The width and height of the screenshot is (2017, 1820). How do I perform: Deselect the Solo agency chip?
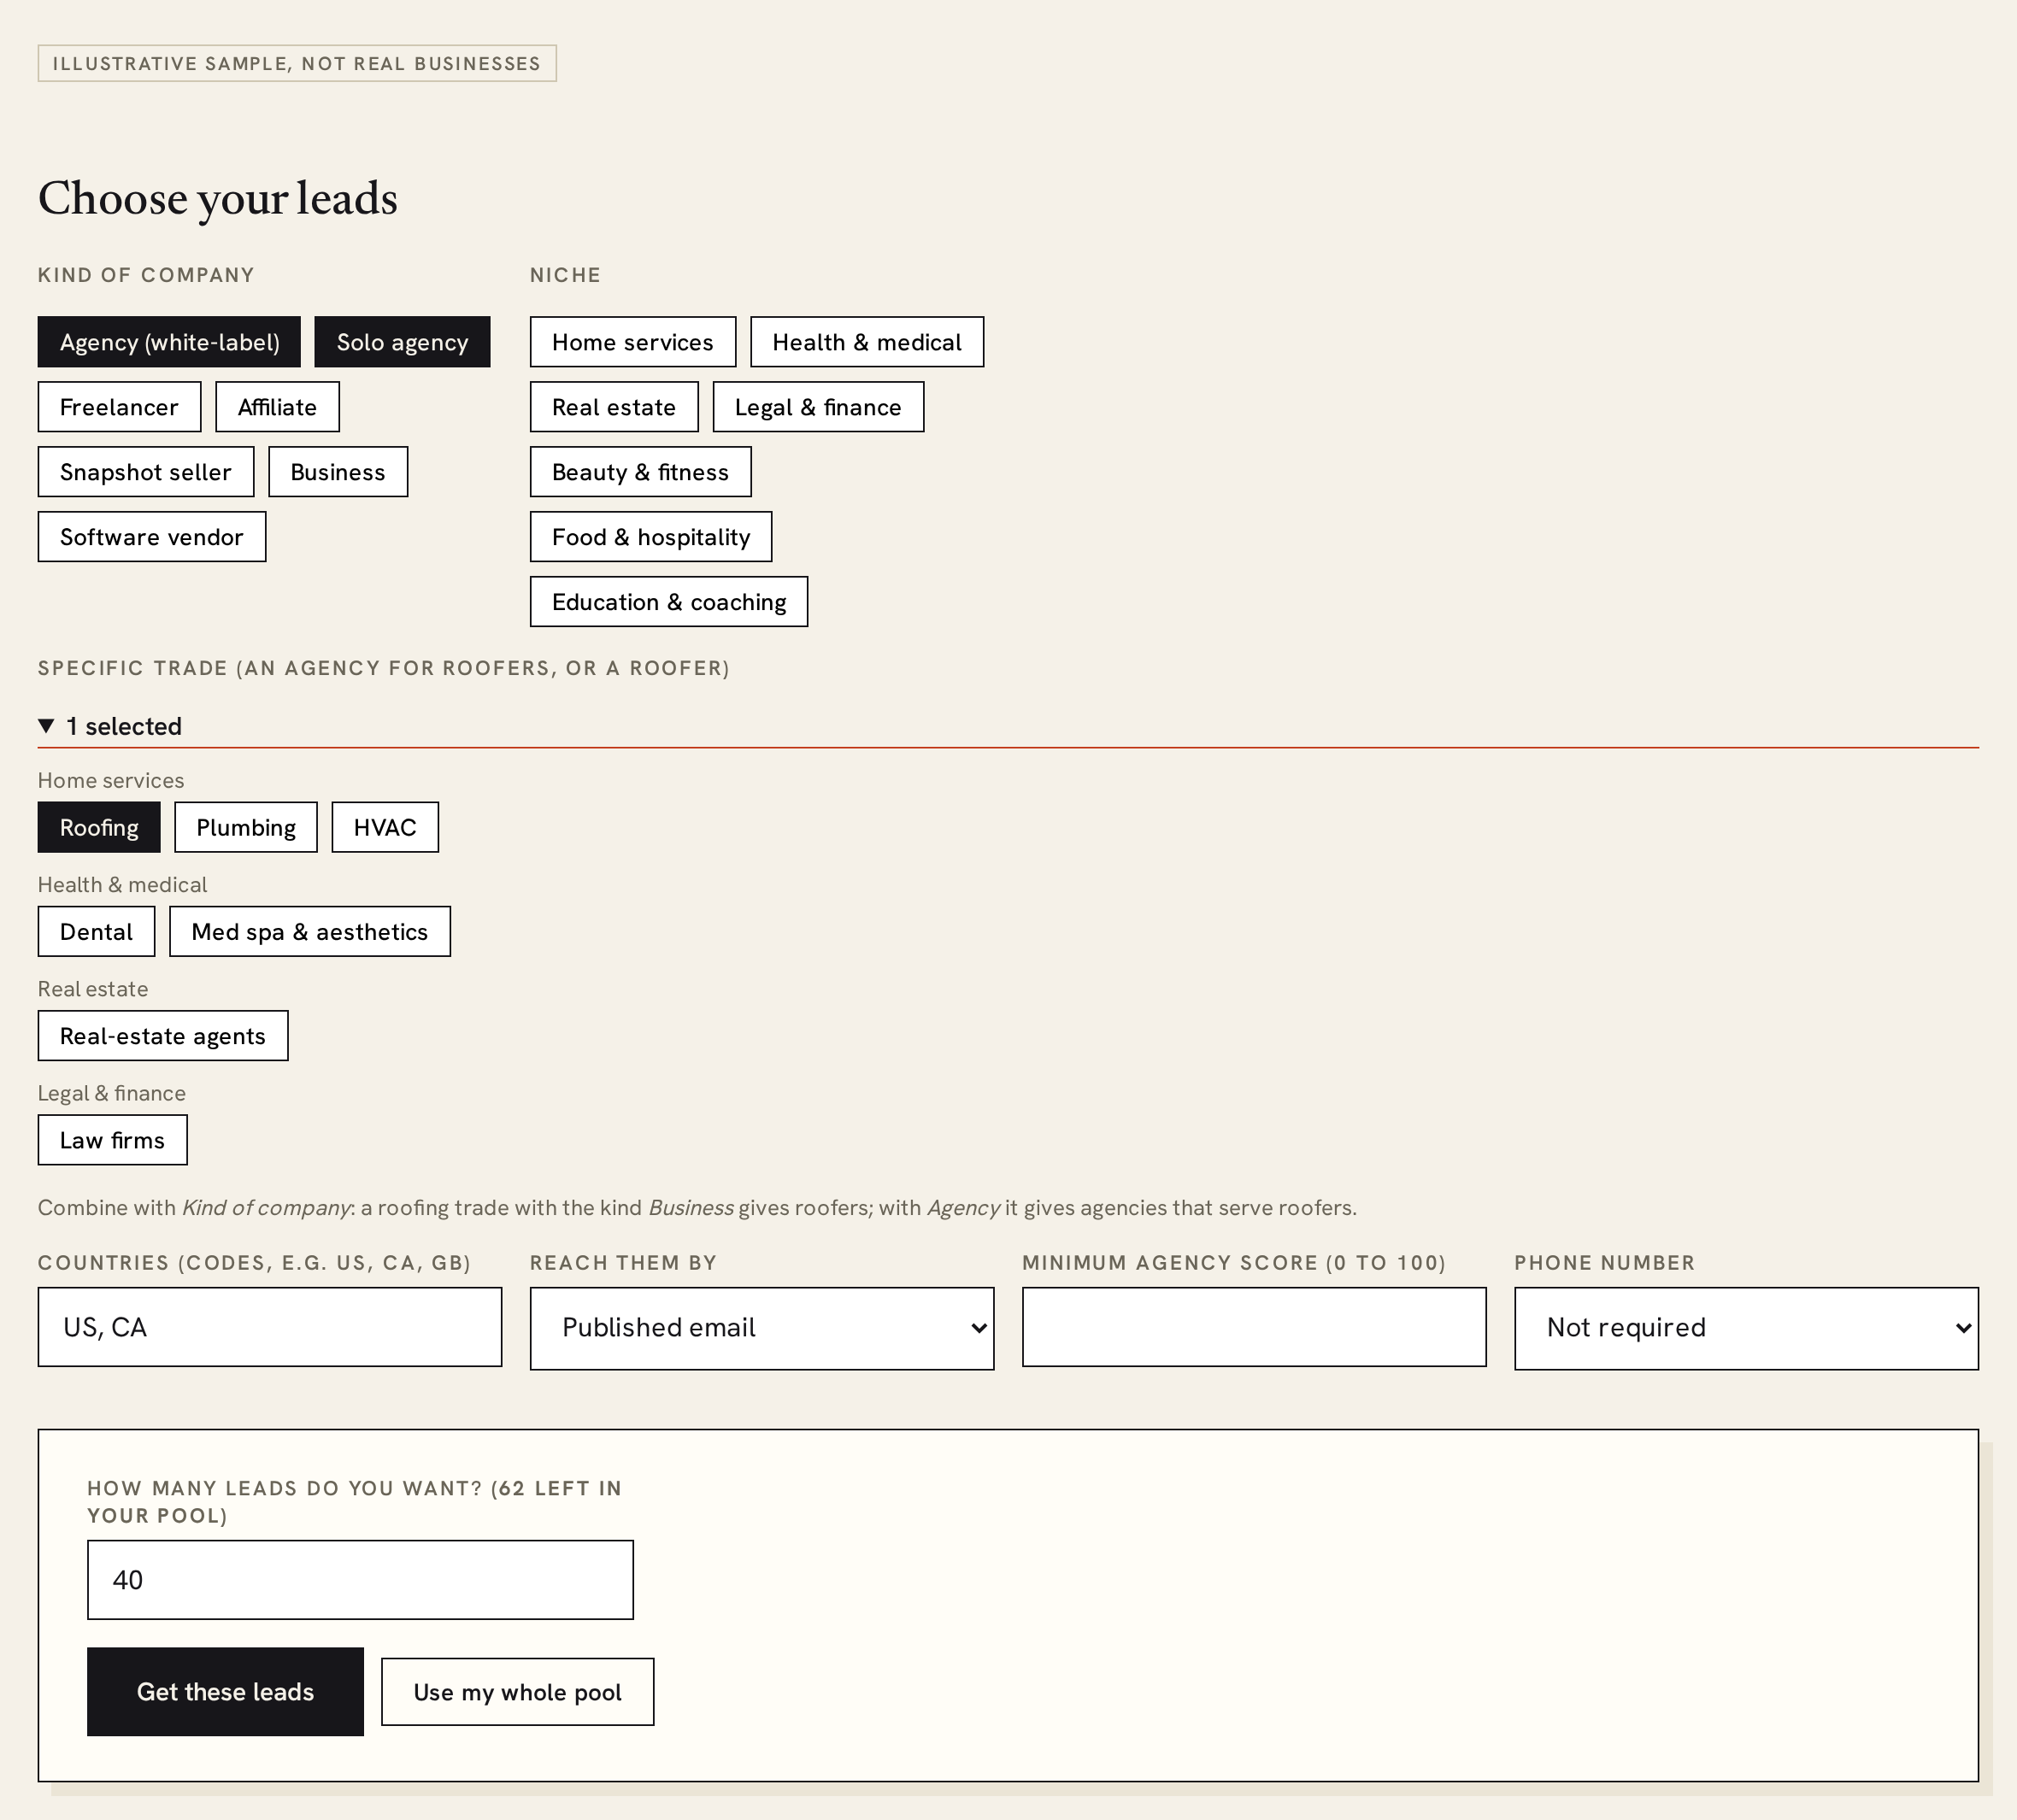(x=402, y=342)
